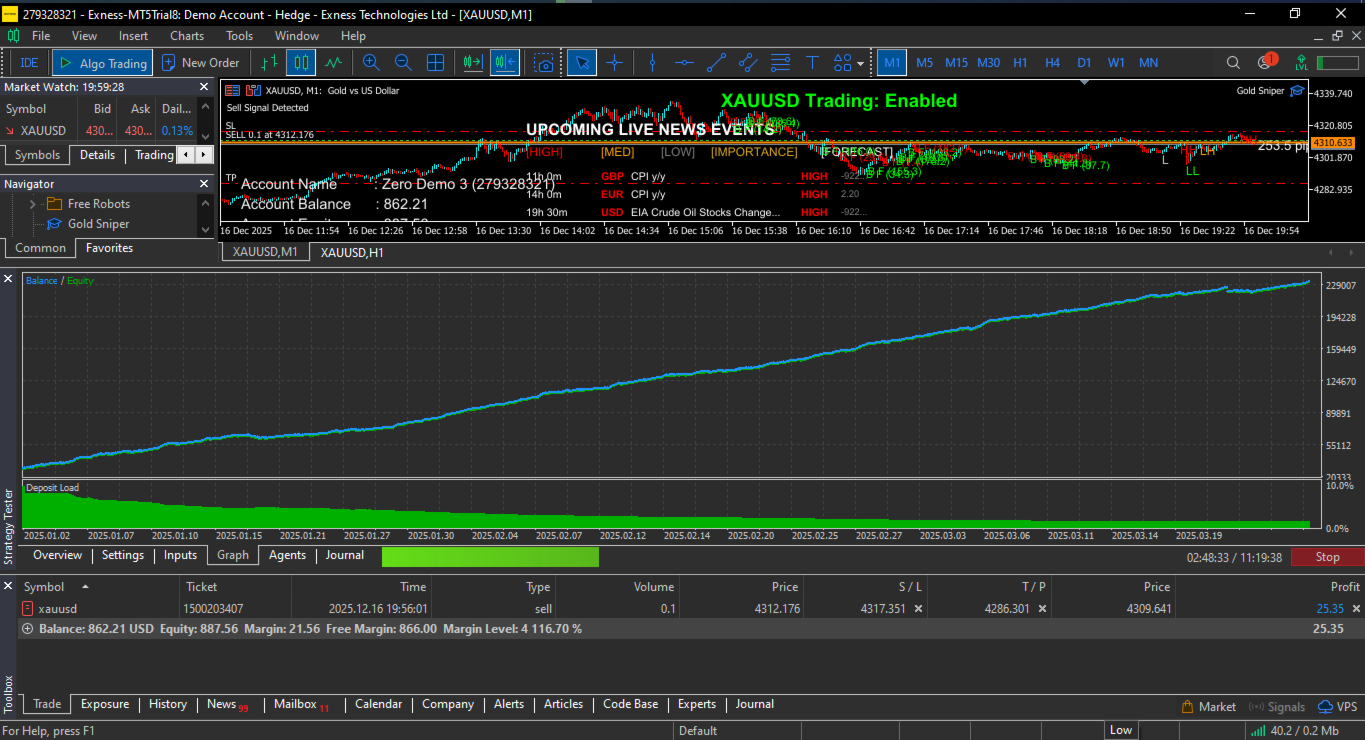Select the crosshair tool
Screen dimensions: 1365x740
click(614, 63)
